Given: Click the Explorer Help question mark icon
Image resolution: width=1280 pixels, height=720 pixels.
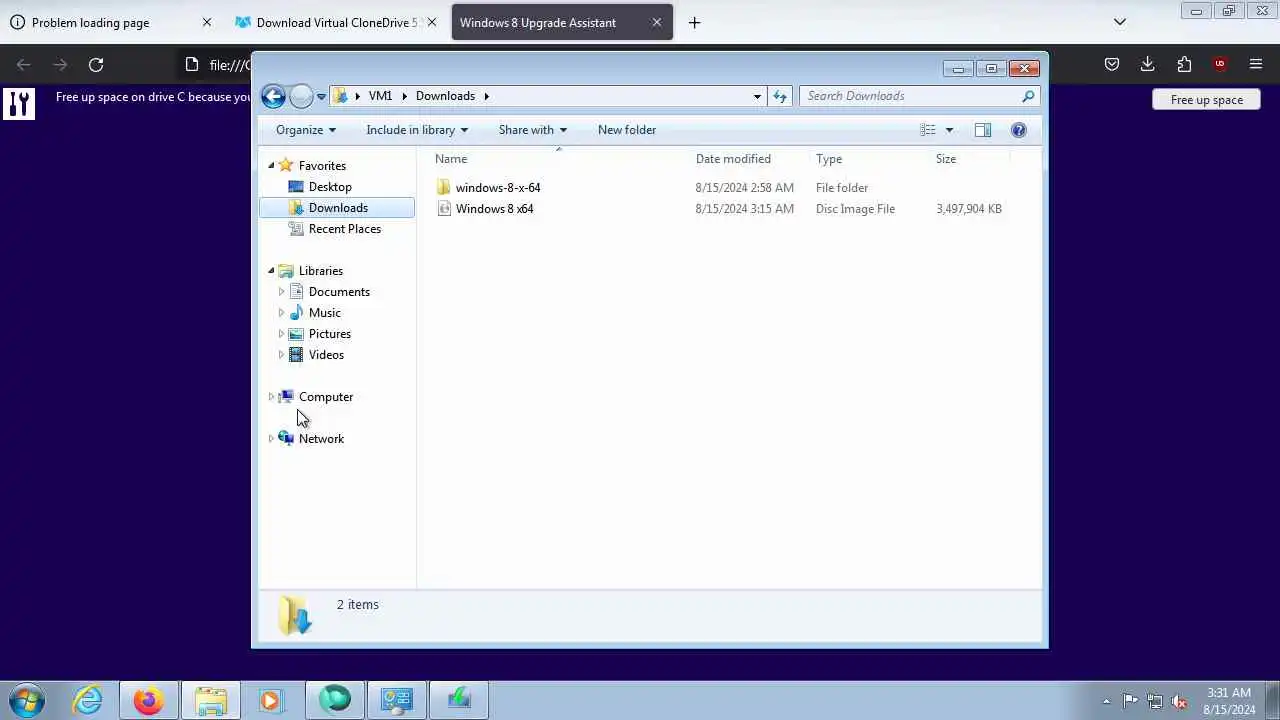Looking at the screenshot, I should (1018, 130).
